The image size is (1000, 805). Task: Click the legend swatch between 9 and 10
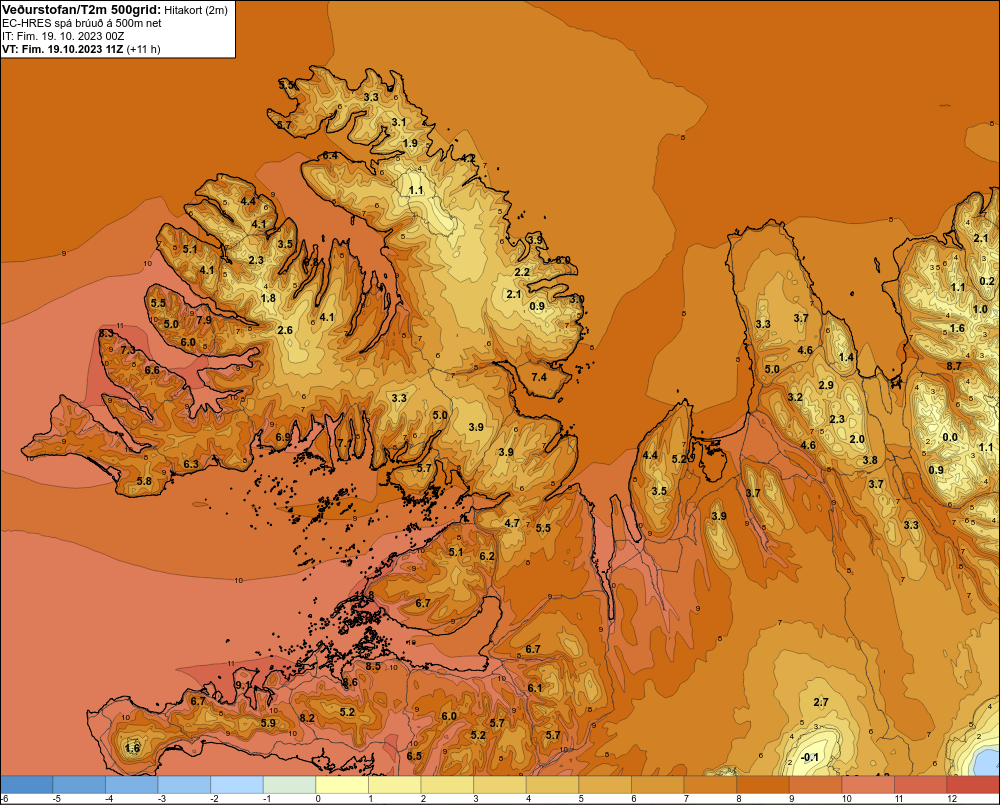[x=815, y=785]
